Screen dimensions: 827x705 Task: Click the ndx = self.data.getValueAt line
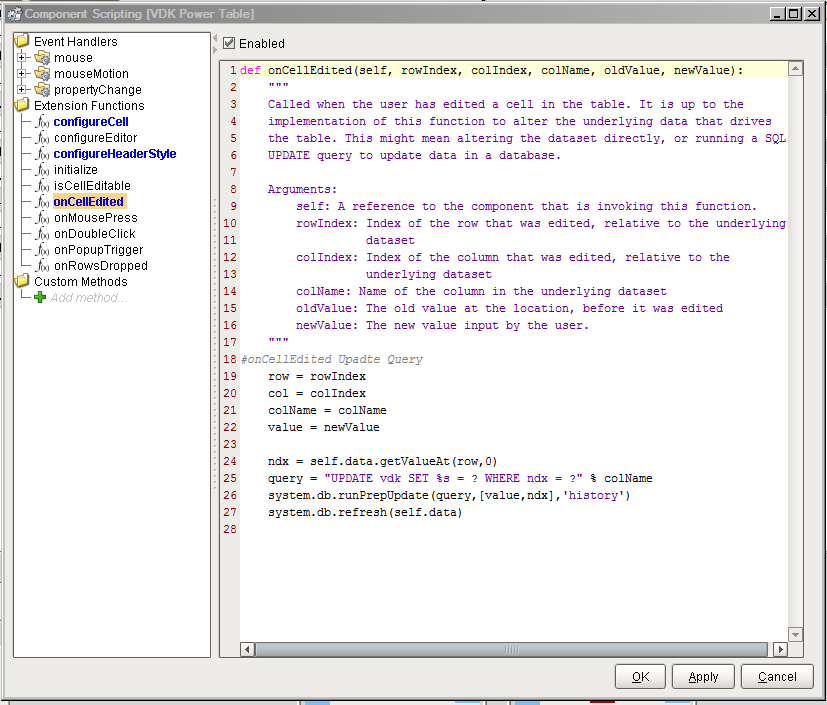(x=382, y=461)
